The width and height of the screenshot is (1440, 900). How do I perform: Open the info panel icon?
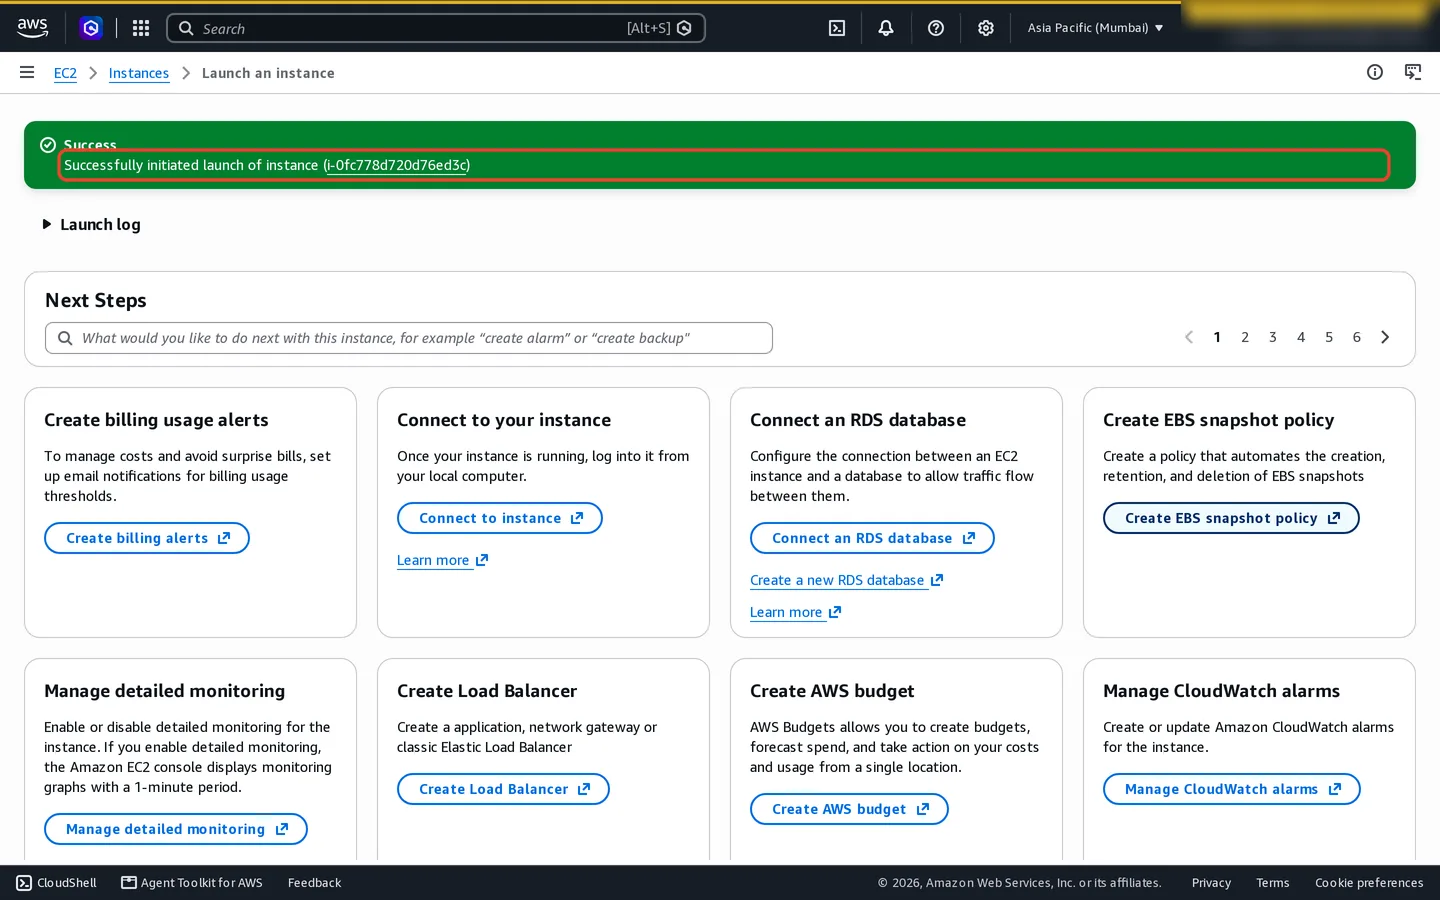[1375, 72]
